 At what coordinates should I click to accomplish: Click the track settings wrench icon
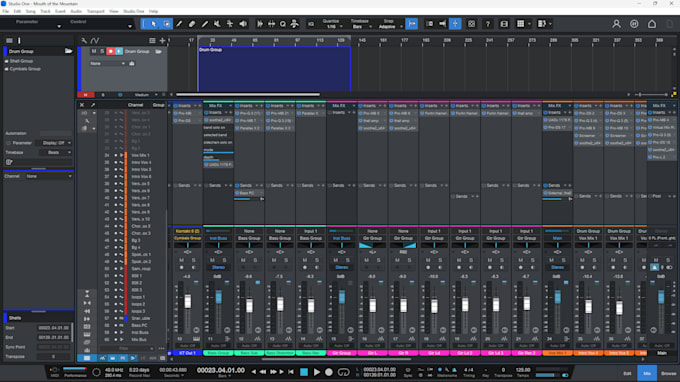click(x=84, y=41)
